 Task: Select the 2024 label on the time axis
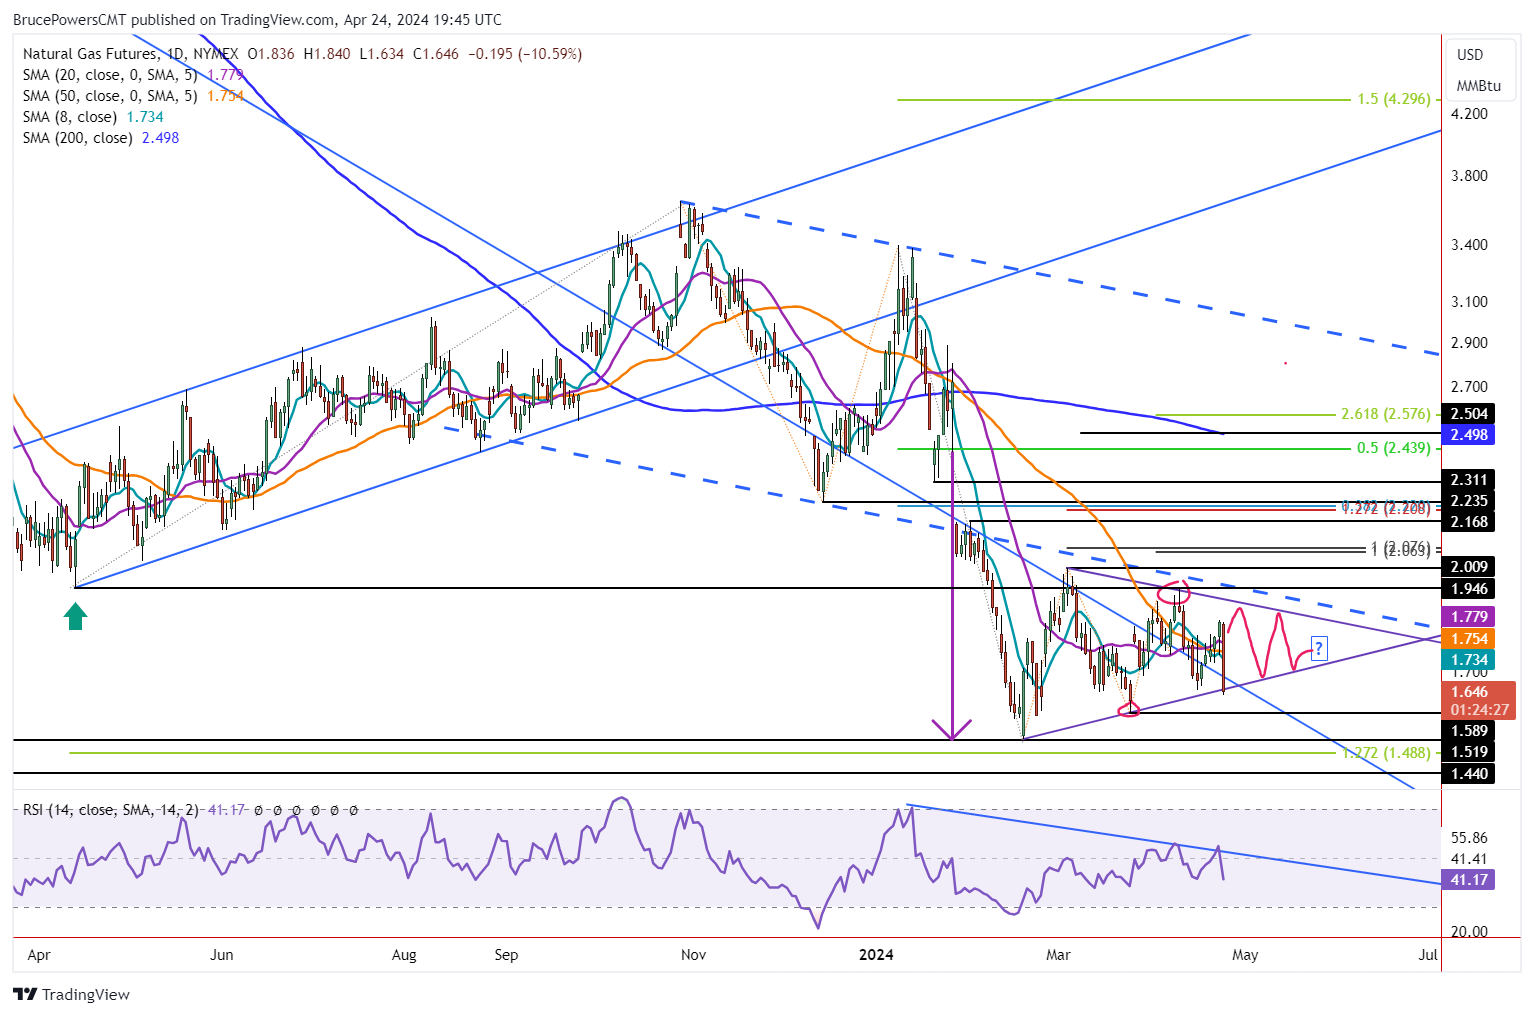[x=876, y=955]
